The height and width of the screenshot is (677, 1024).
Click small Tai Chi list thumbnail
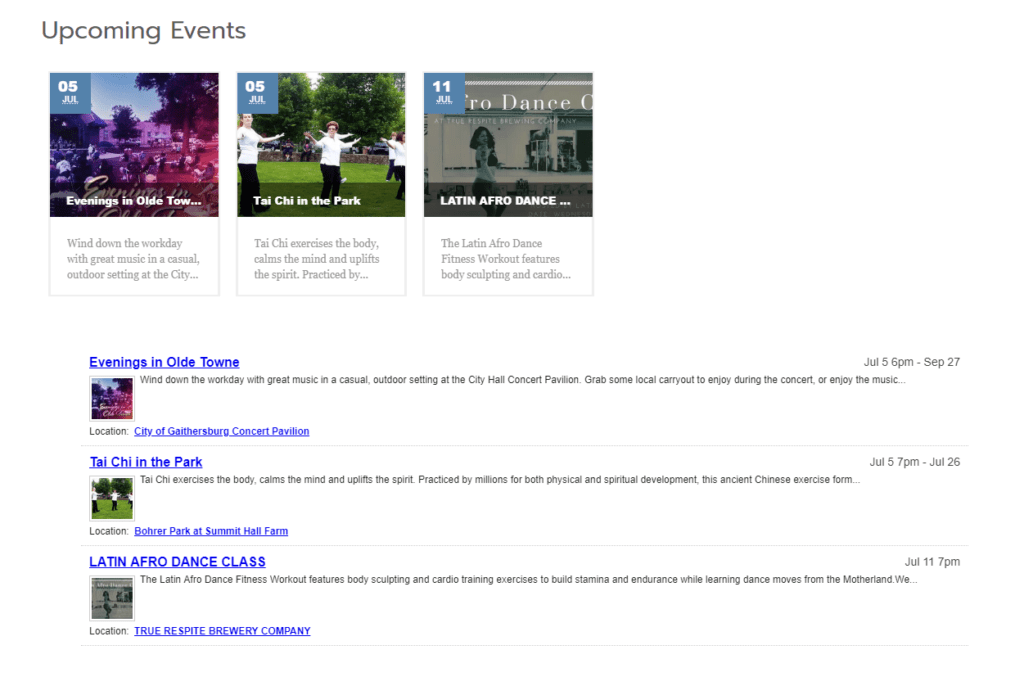pyautogui.click(x=112, y=498)
